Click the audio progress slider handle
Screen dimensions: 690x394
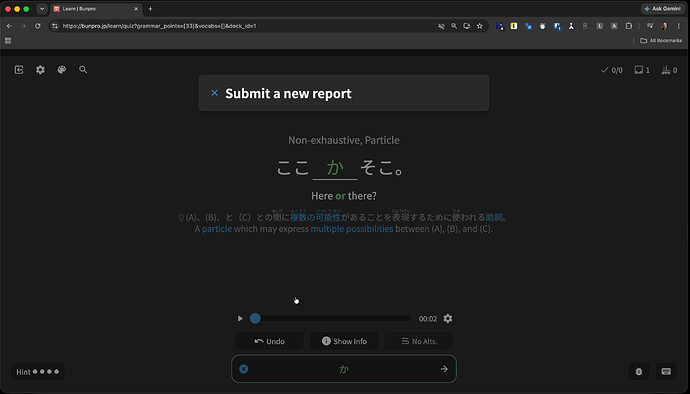click(255, 318)
